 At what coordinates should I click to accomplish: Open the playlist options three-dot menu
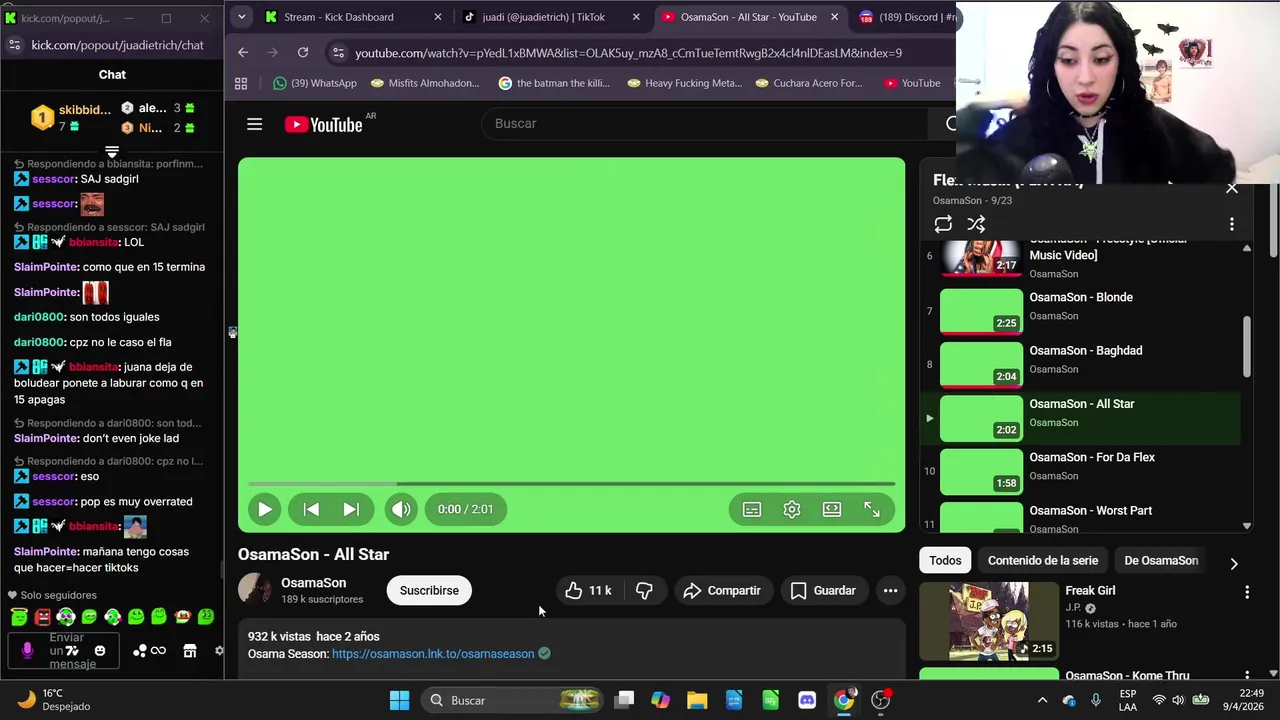[1232, 225]
